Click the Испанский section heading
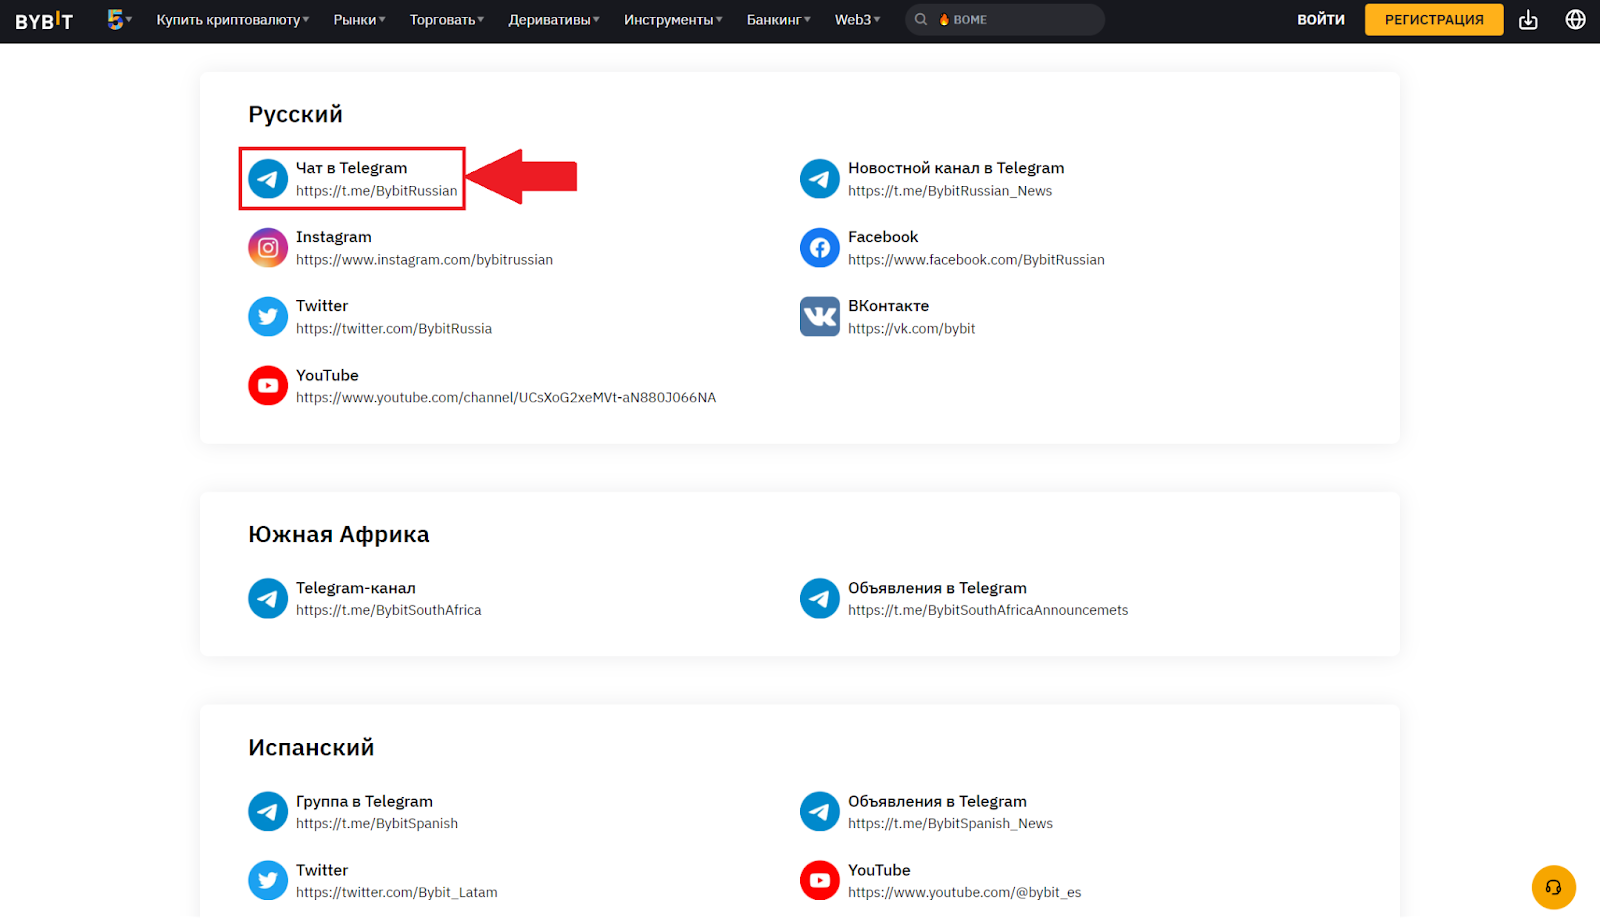This screenshot has width=1600, height=918. coord(311,747)
